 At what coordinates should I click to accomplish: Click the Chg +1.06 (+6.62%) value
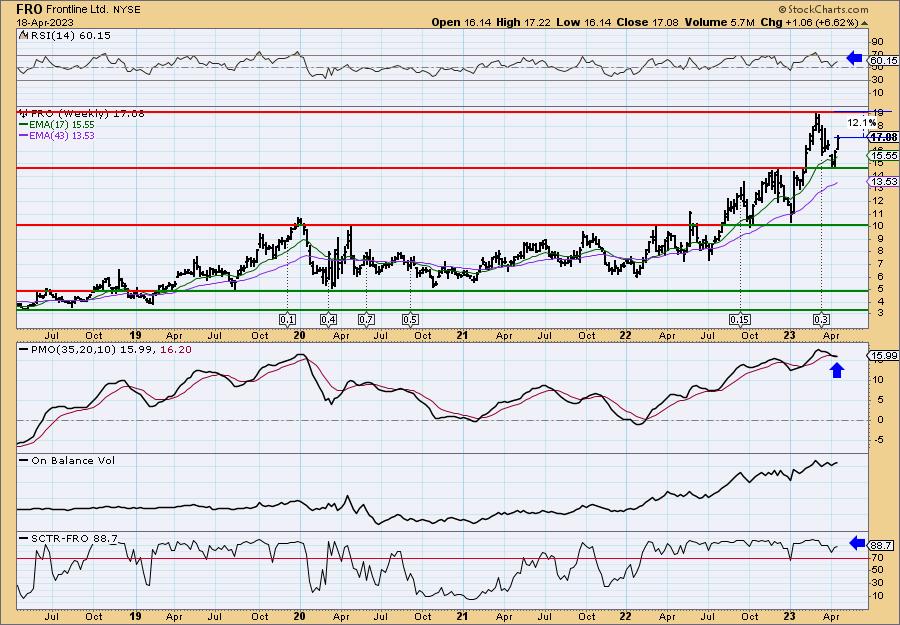(x=809, y=22)
